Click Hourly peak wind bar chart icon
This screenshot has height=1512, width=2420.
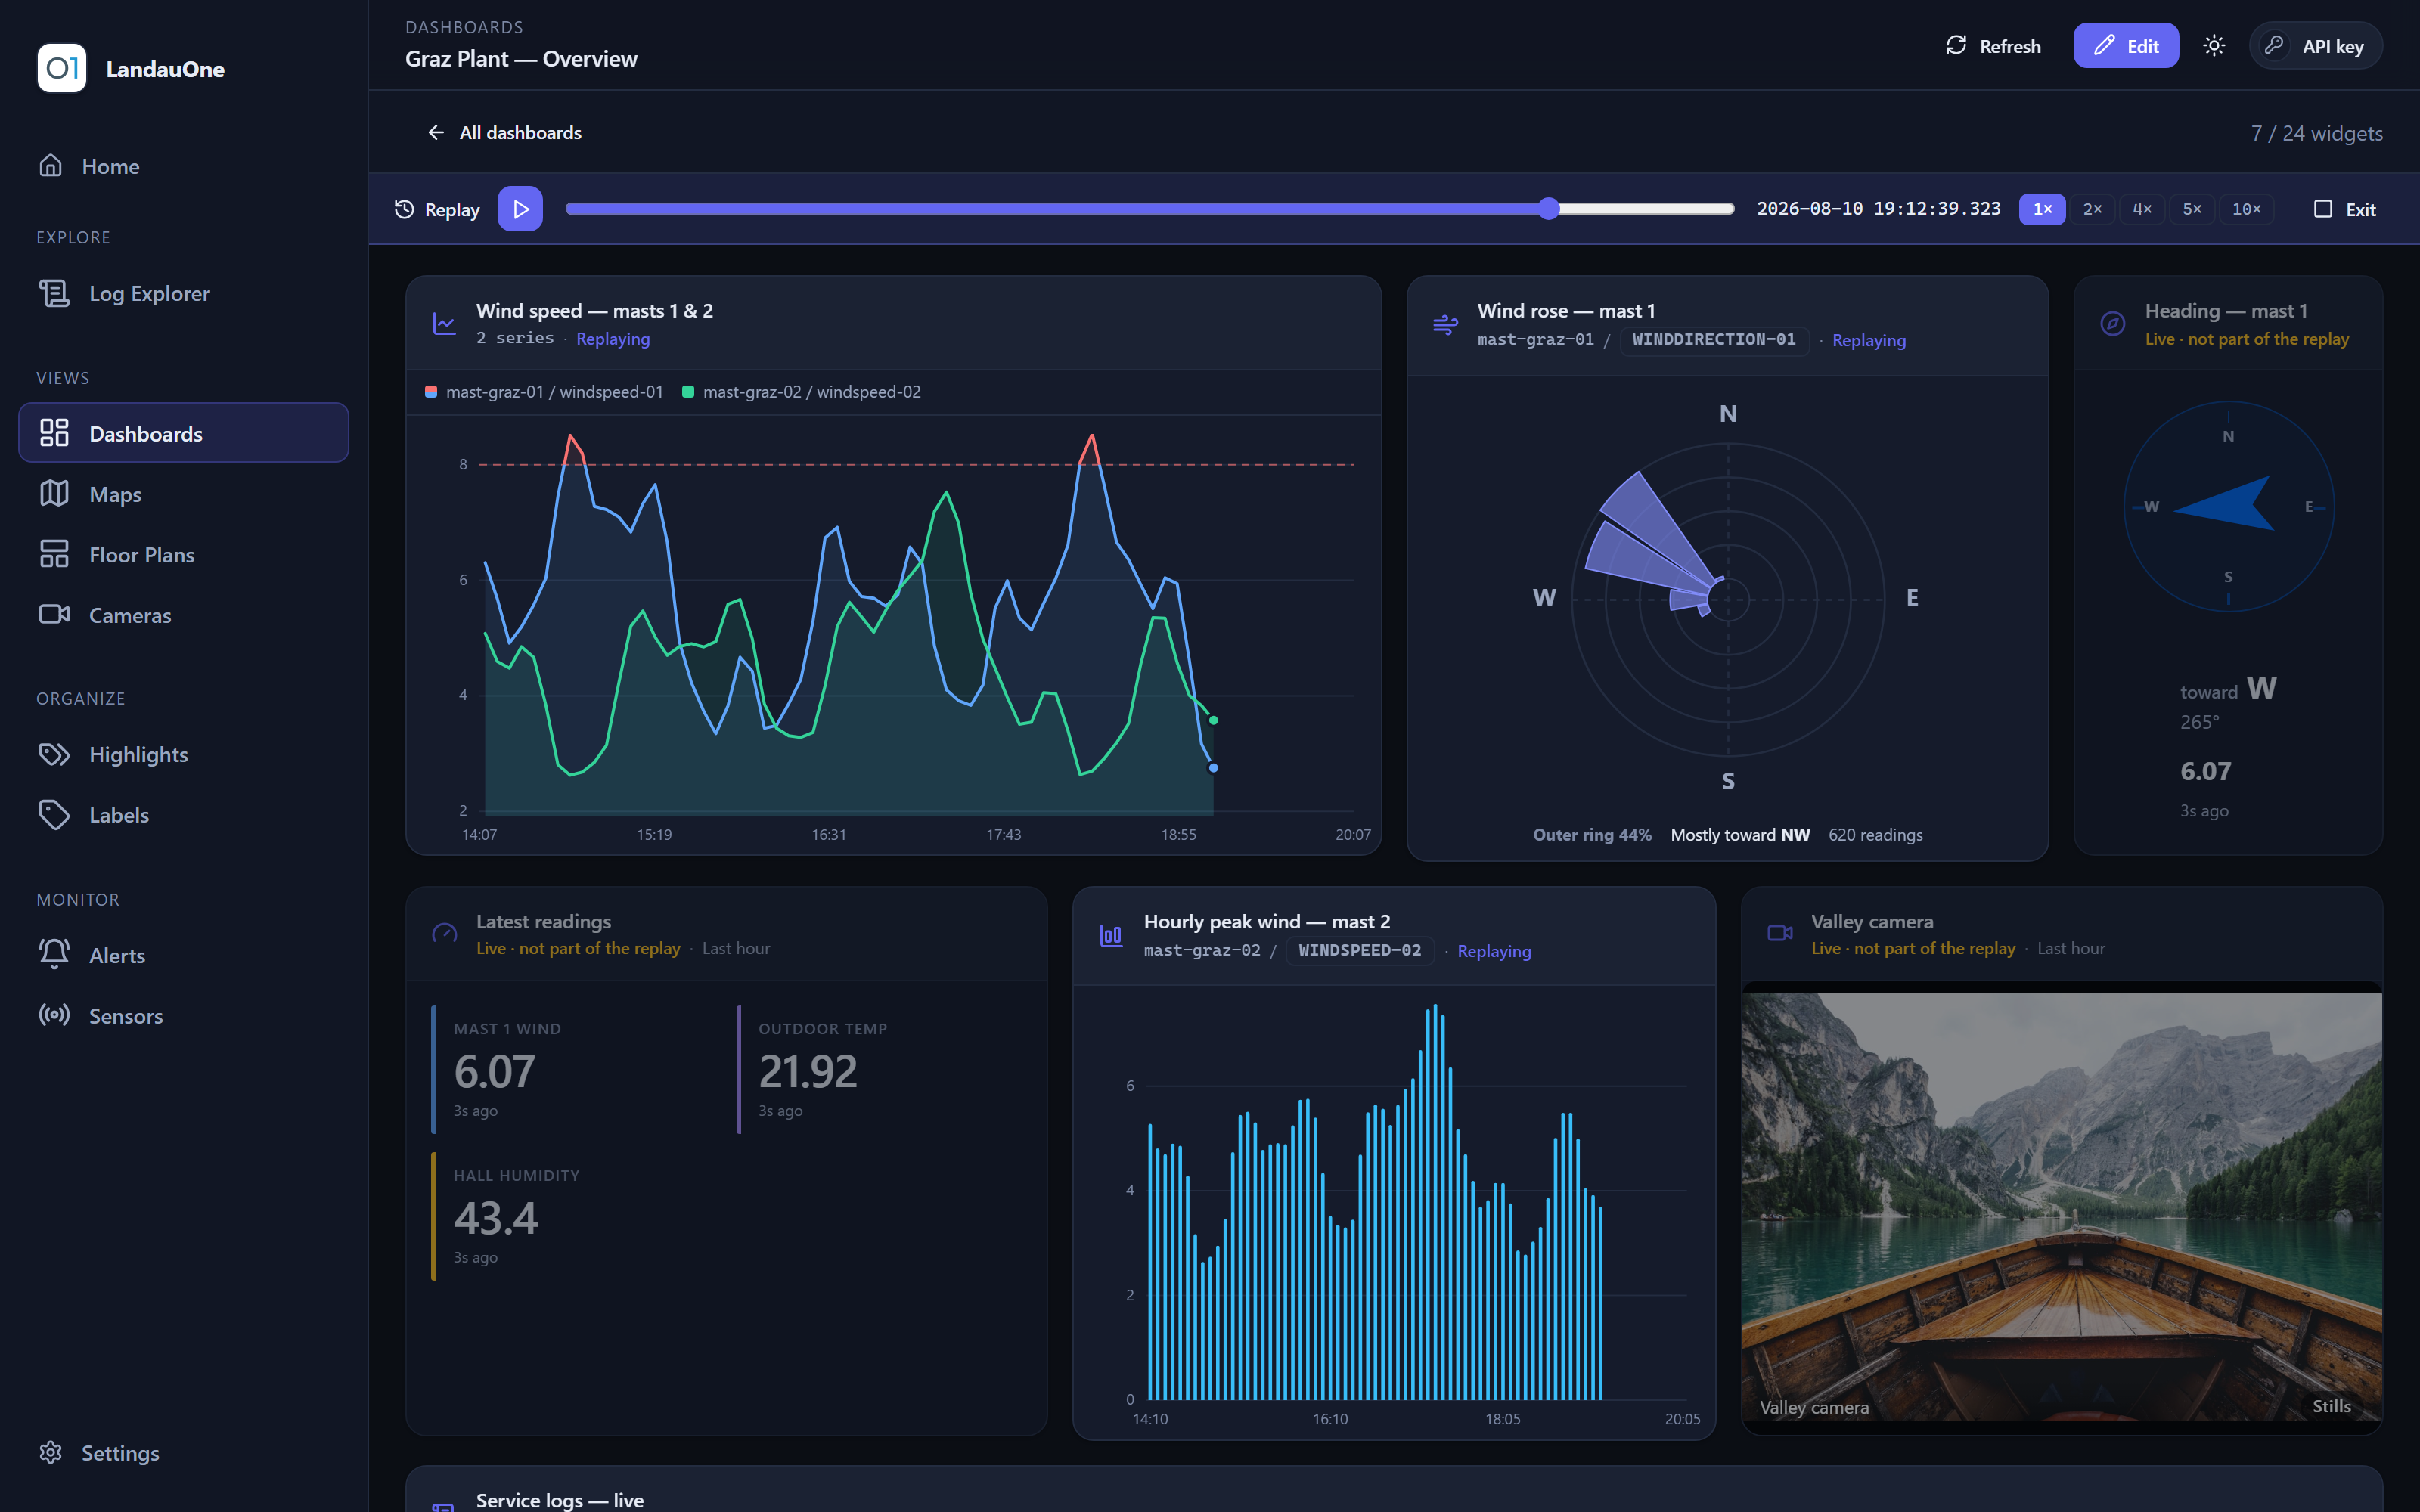tap(1111, 936)
